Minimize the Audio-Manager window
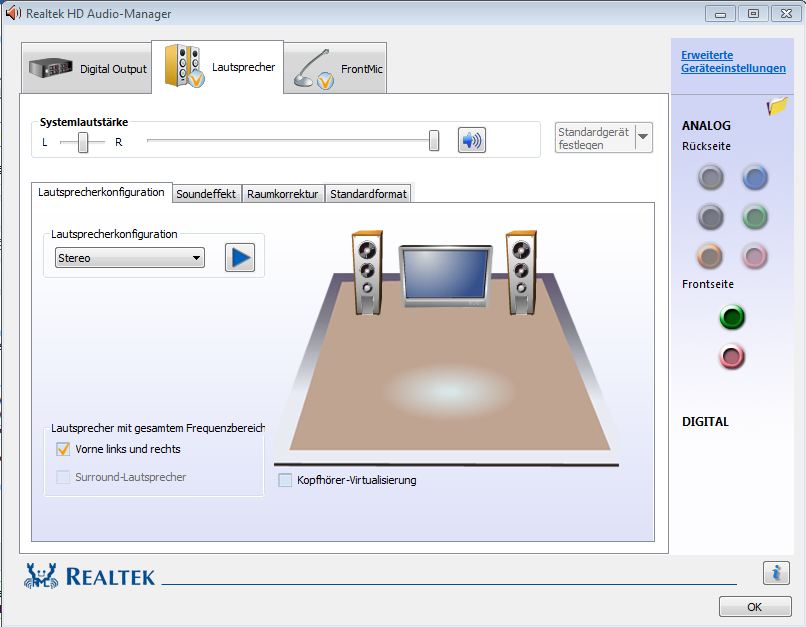The image size is (806, 627). click(x=721, y=14)
